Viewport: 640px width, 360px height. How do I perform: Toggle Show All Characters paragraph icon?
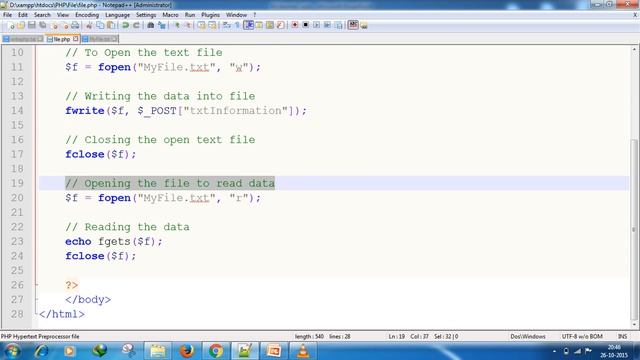point(237,25)
